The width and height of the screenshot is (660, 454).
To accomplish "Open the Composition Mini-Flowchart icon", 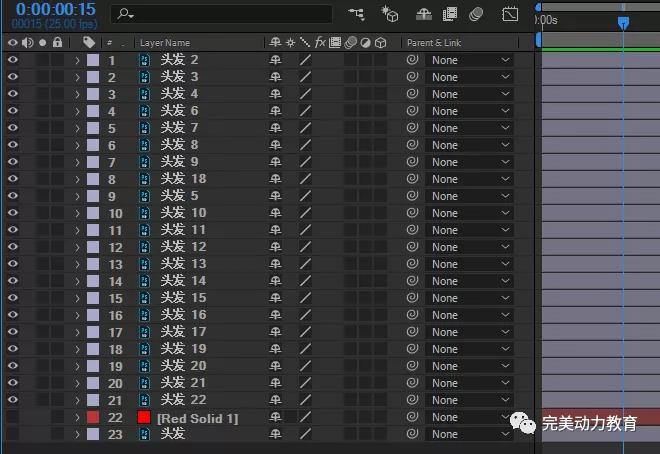I will click(x=356, y=14).
